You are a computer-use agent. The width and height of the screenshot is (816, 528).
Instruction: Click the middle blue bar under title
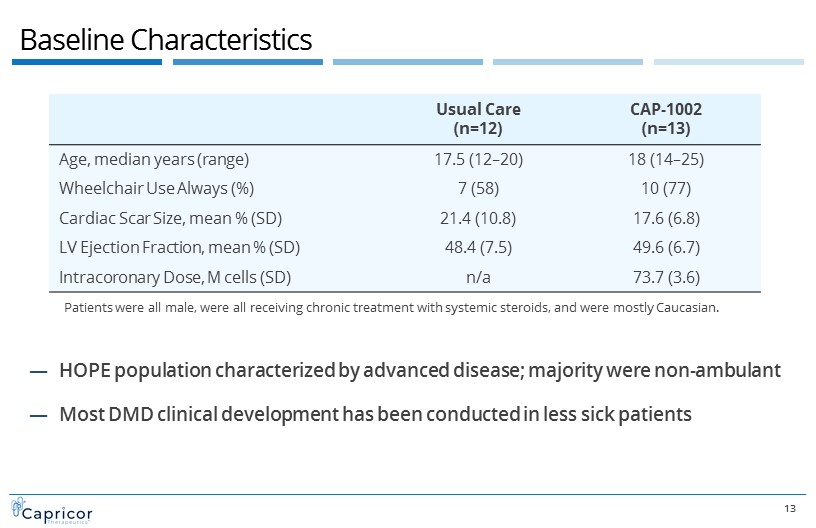(407, 62)
